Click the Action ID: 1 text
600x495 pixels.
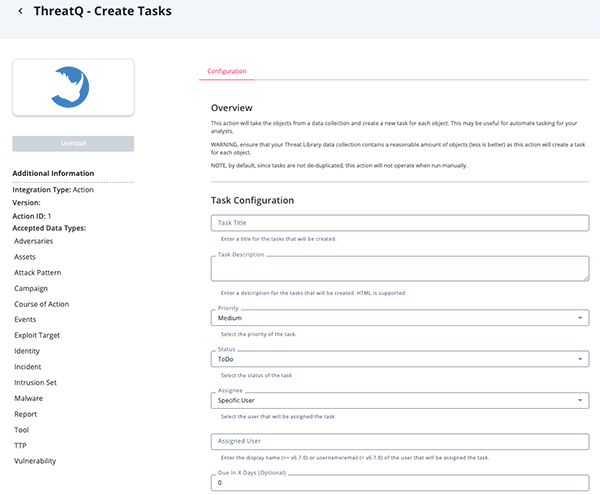tap(32, 216)
